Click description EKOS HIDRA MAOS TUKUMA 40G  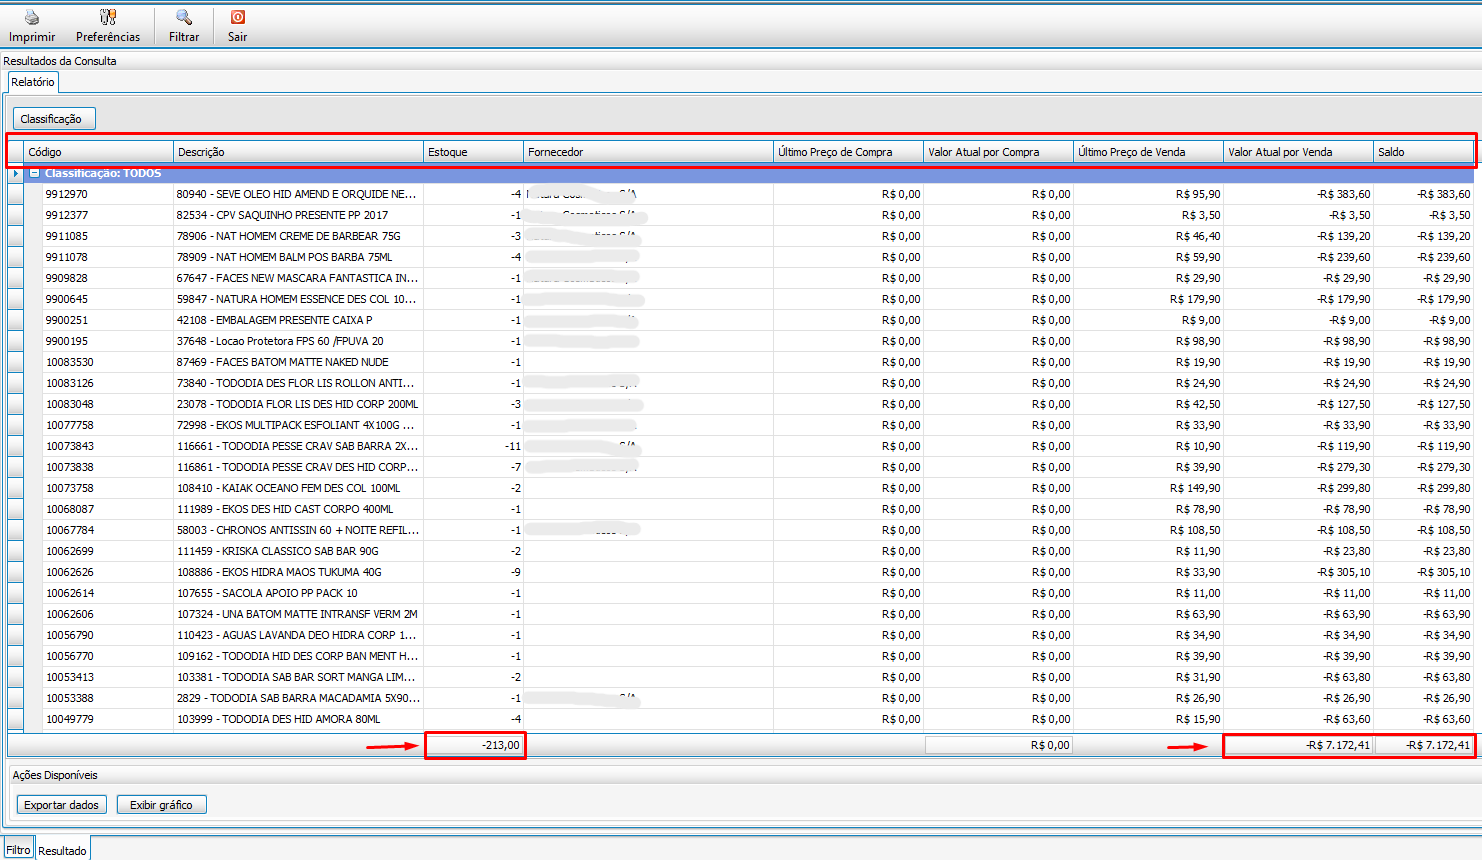[x=279, y=572]
